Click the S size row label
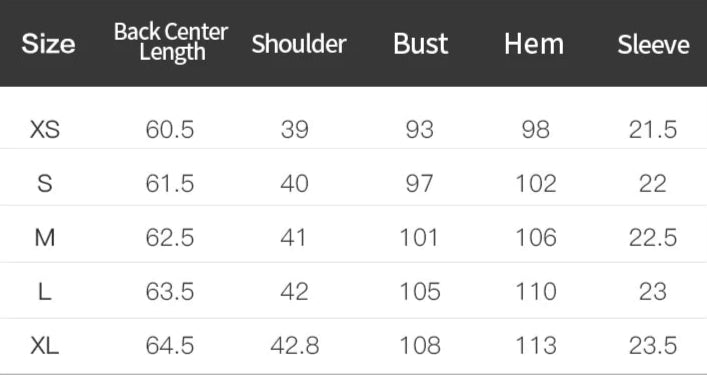The image size is (707, 375). 45,184
